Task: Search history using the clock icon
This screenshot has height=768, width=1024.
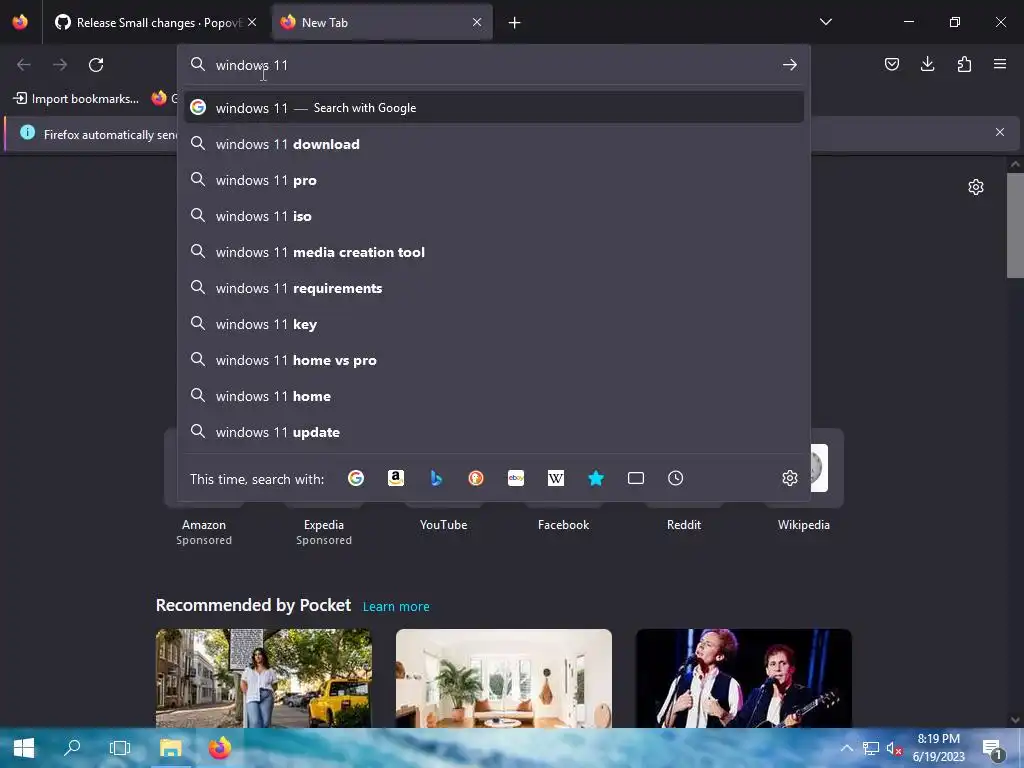Action: point(676,479)
